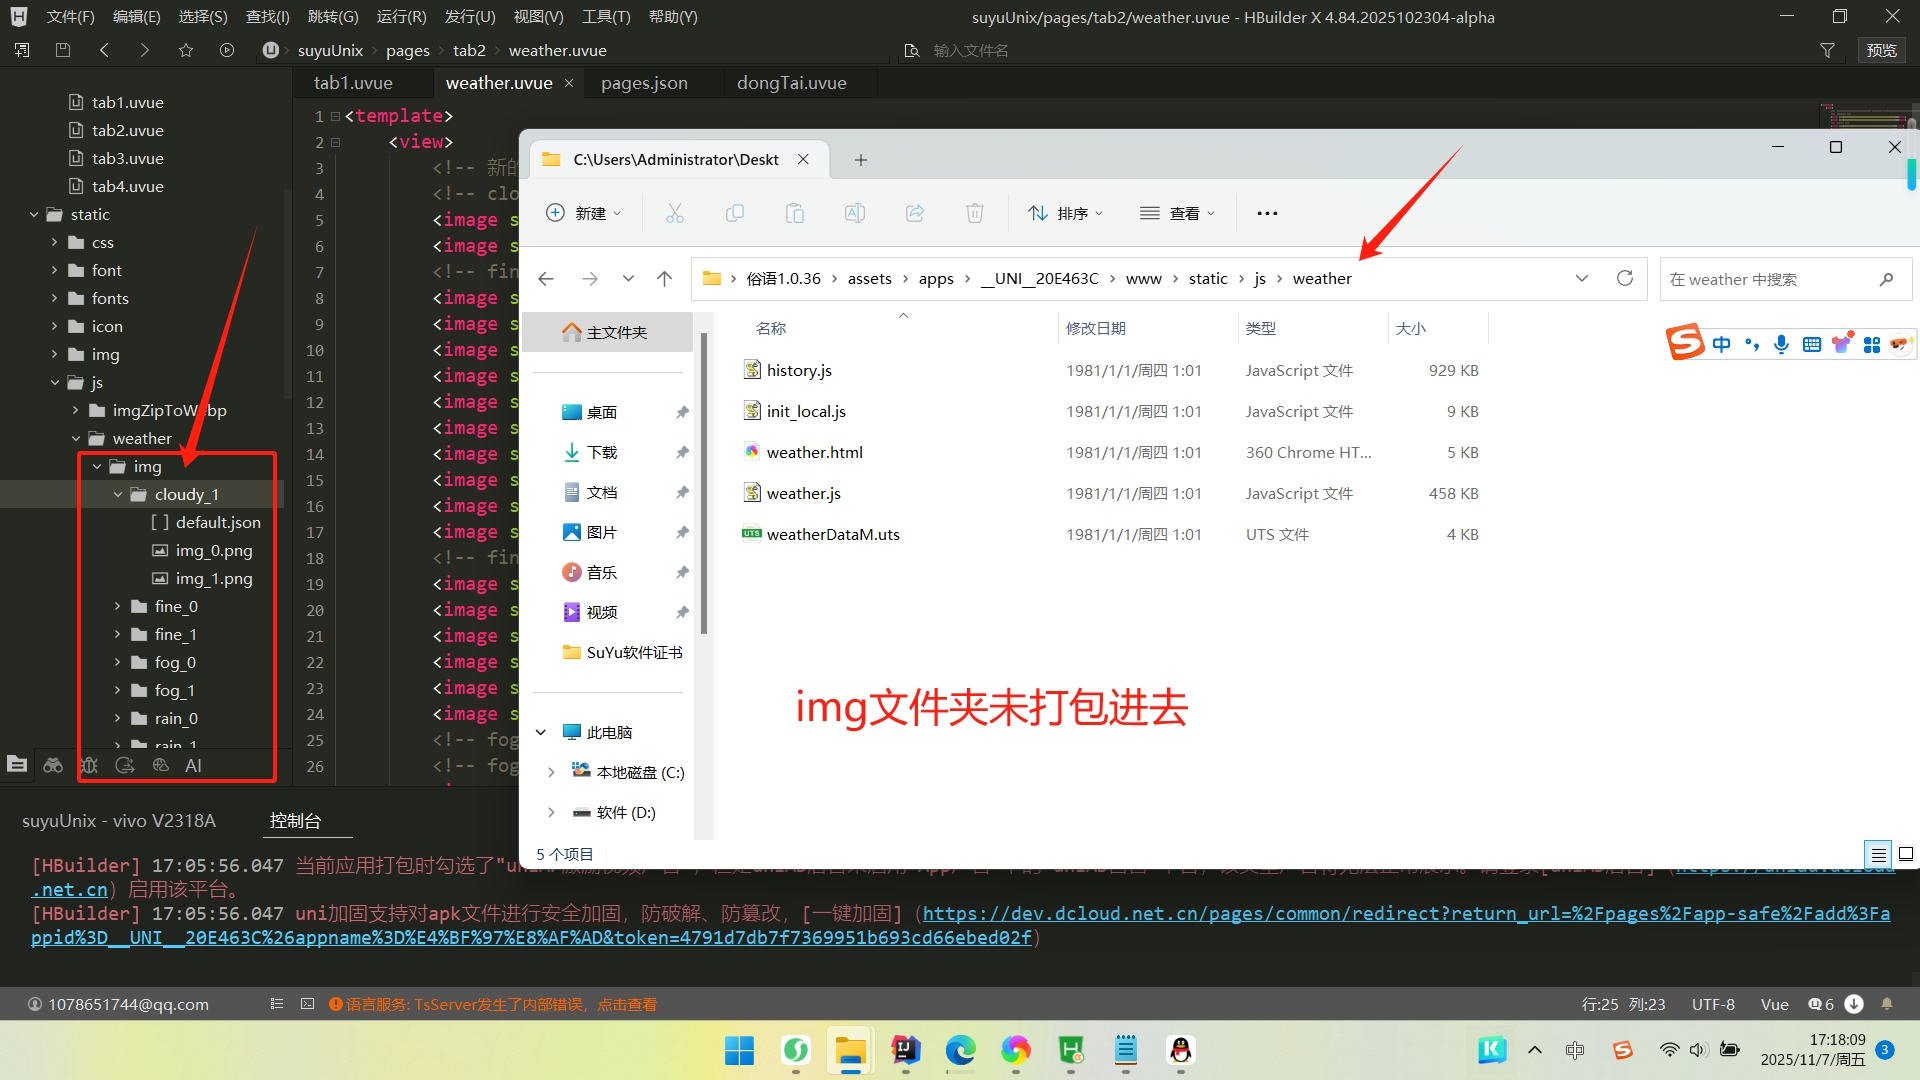Click the run play icon in toolbar
Image resolution: width=1920 pixels, height=1080 pixels.
coord(227,50)
